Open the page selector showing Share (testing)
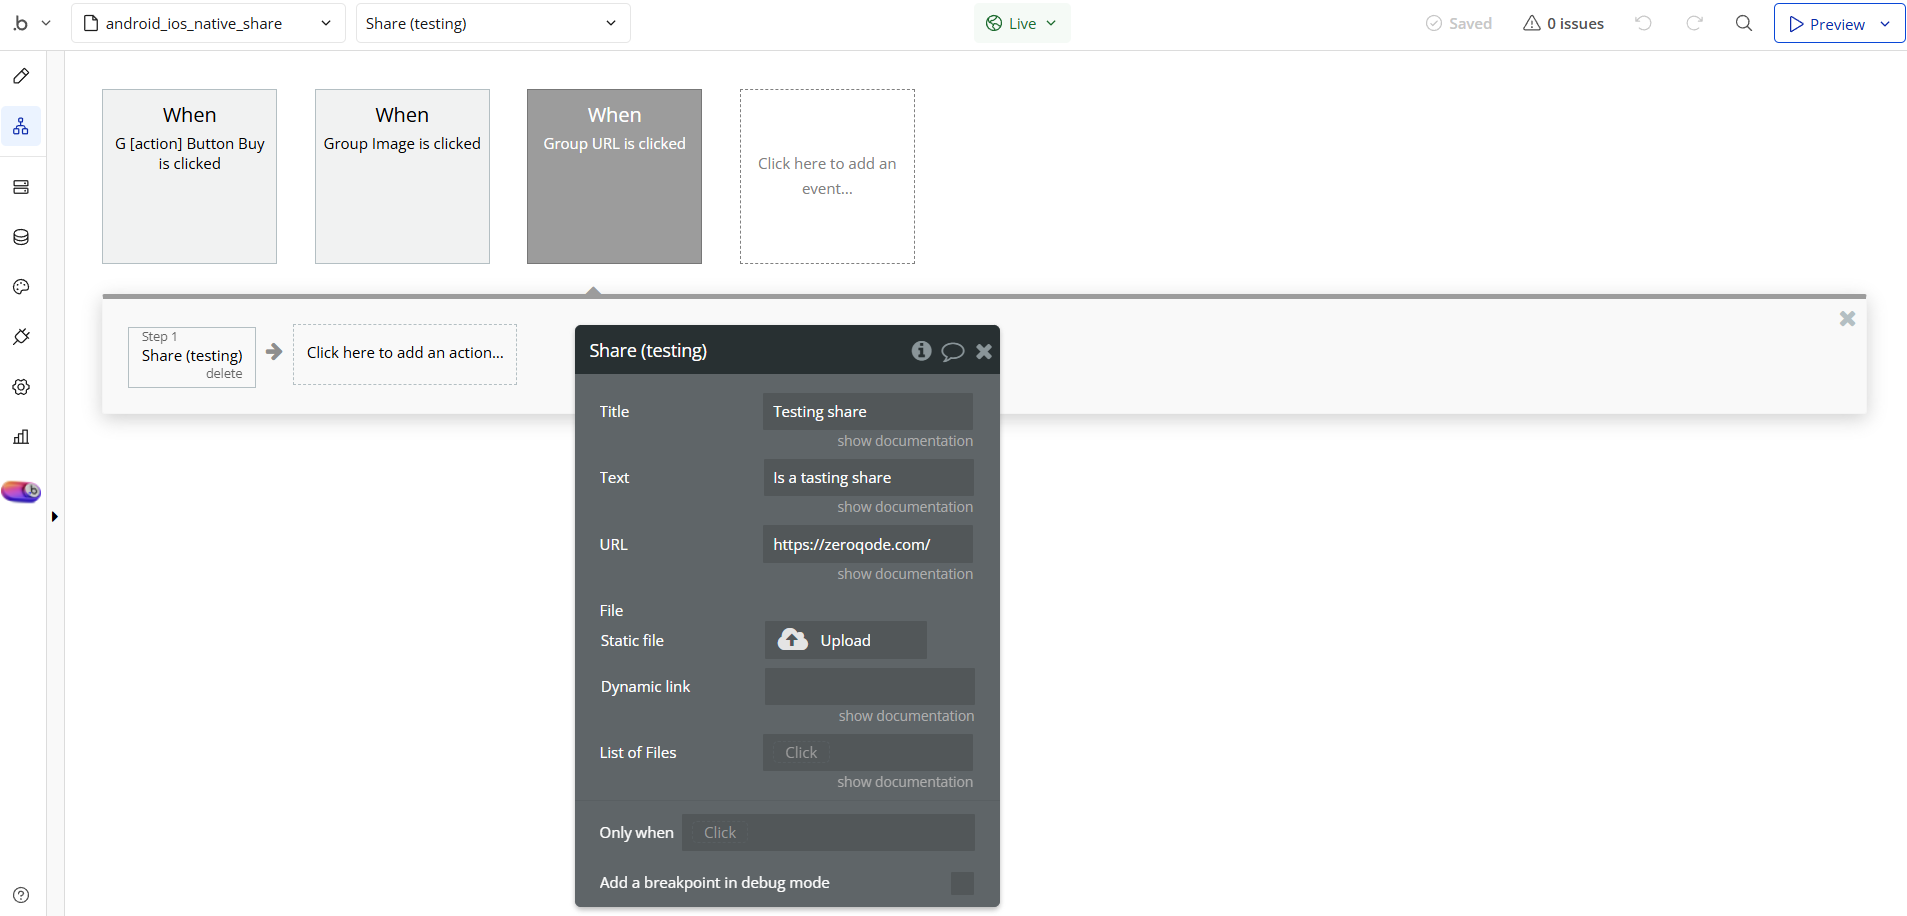1907x916 pixels. coord(492,22)
